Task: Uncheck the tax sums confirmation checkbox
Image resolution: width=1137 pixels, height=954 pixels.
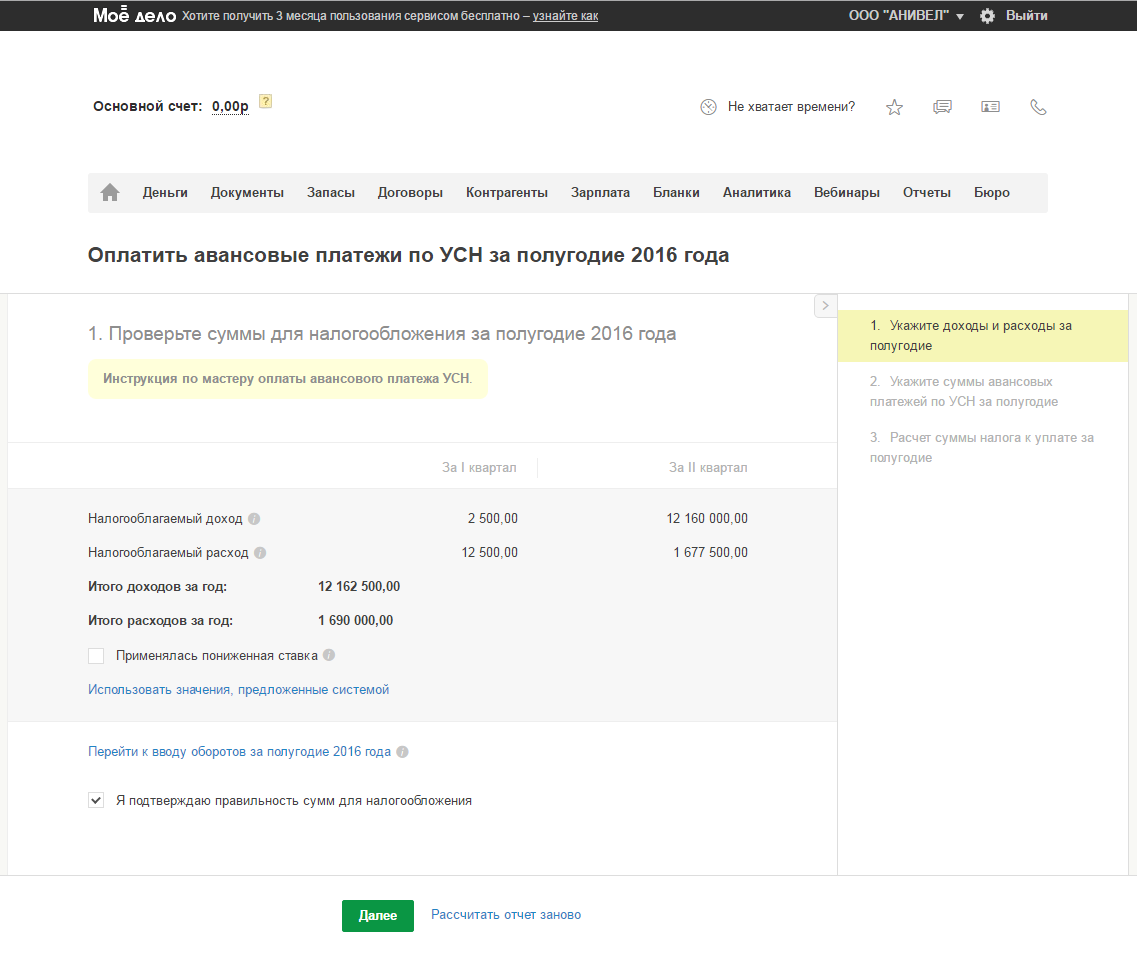Action: pos(96,801)
